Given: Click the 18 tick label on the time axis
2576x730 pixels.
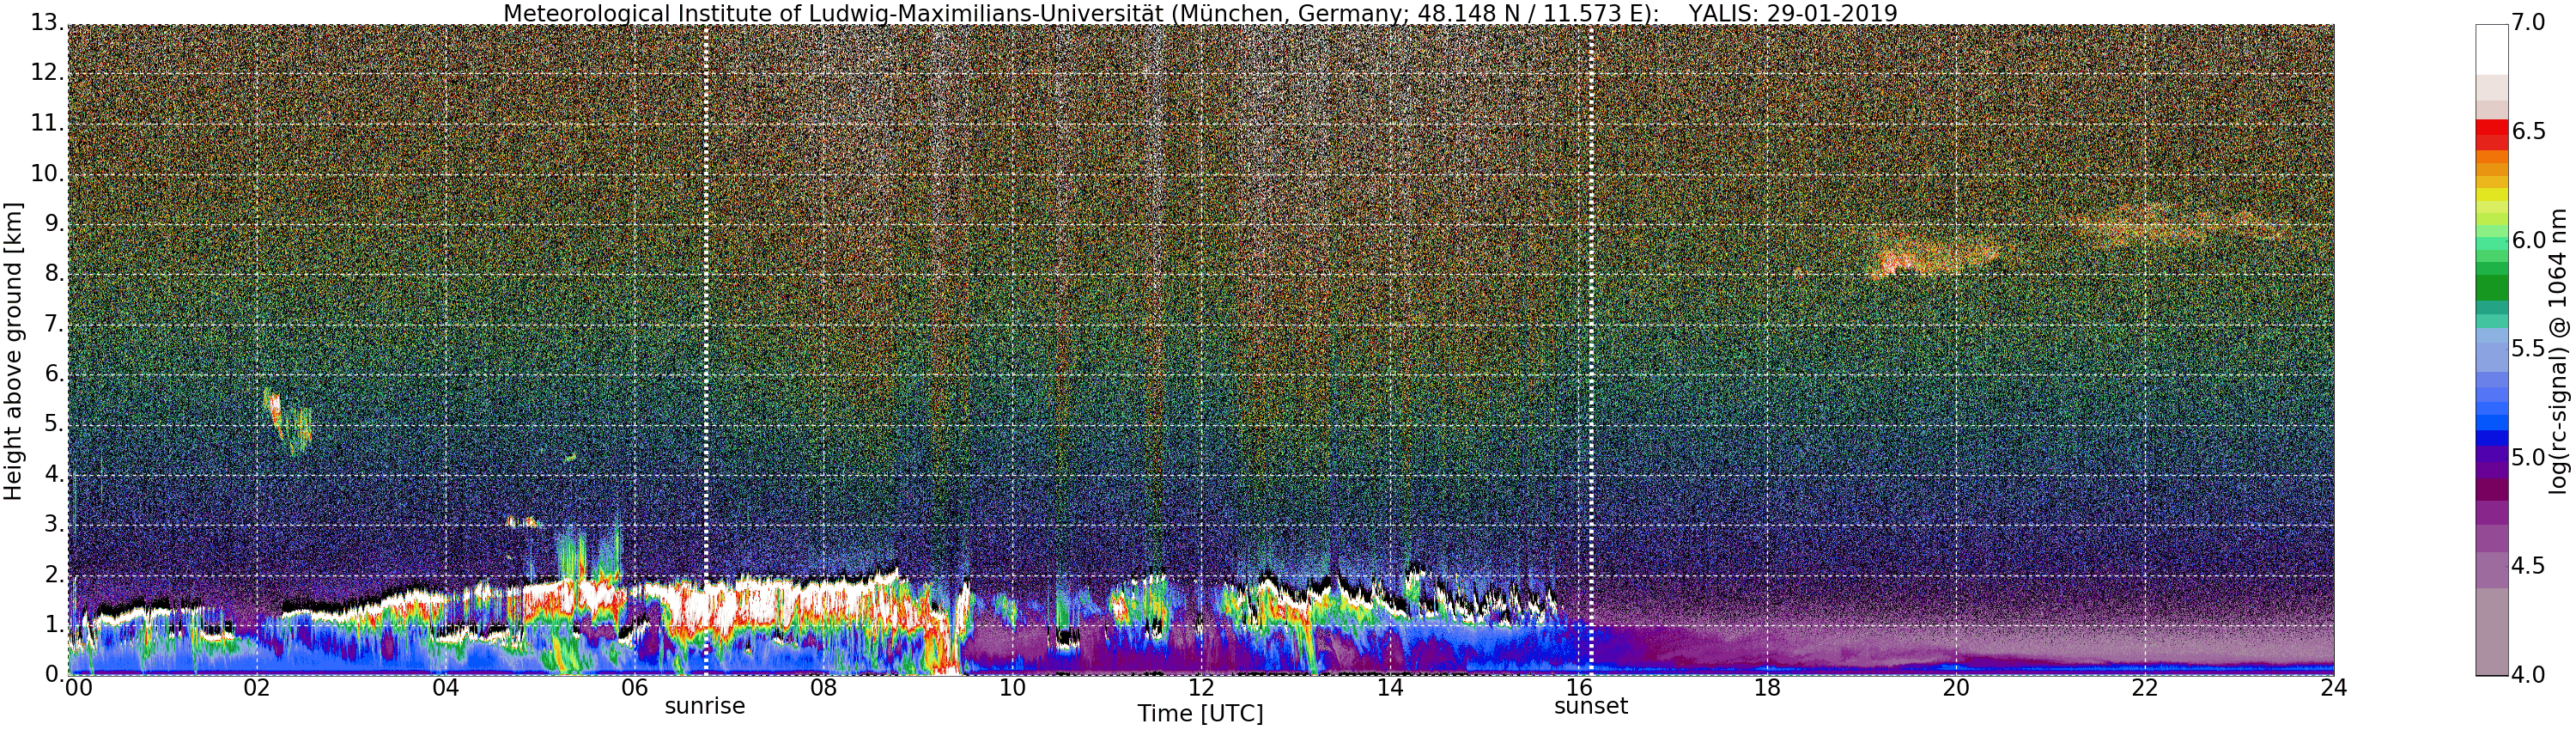Looking at the screenshot, I should click(x=1768, y=688).
